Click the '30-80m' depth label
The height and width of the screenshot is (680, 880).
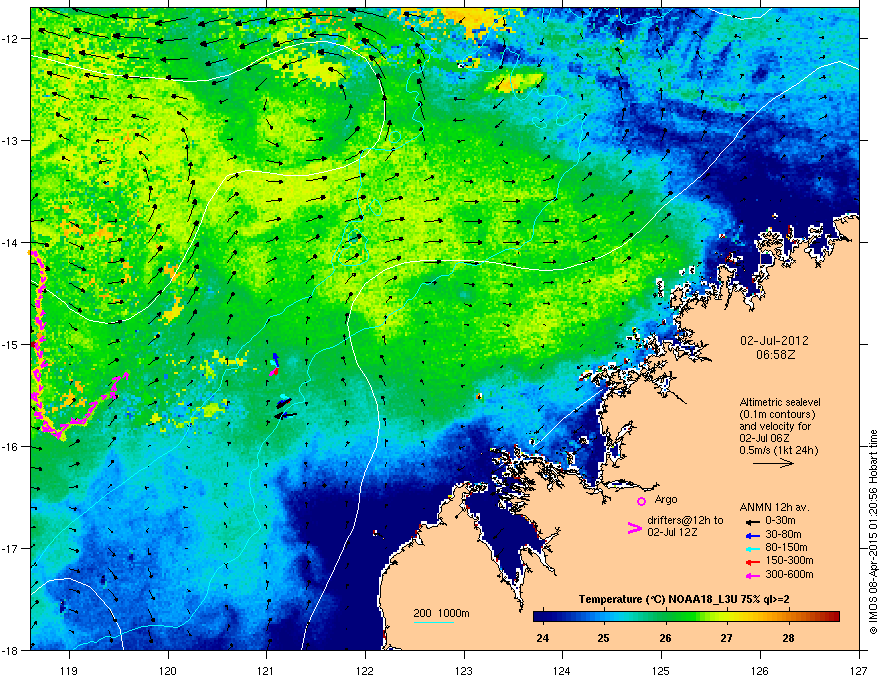pos(783,535)
